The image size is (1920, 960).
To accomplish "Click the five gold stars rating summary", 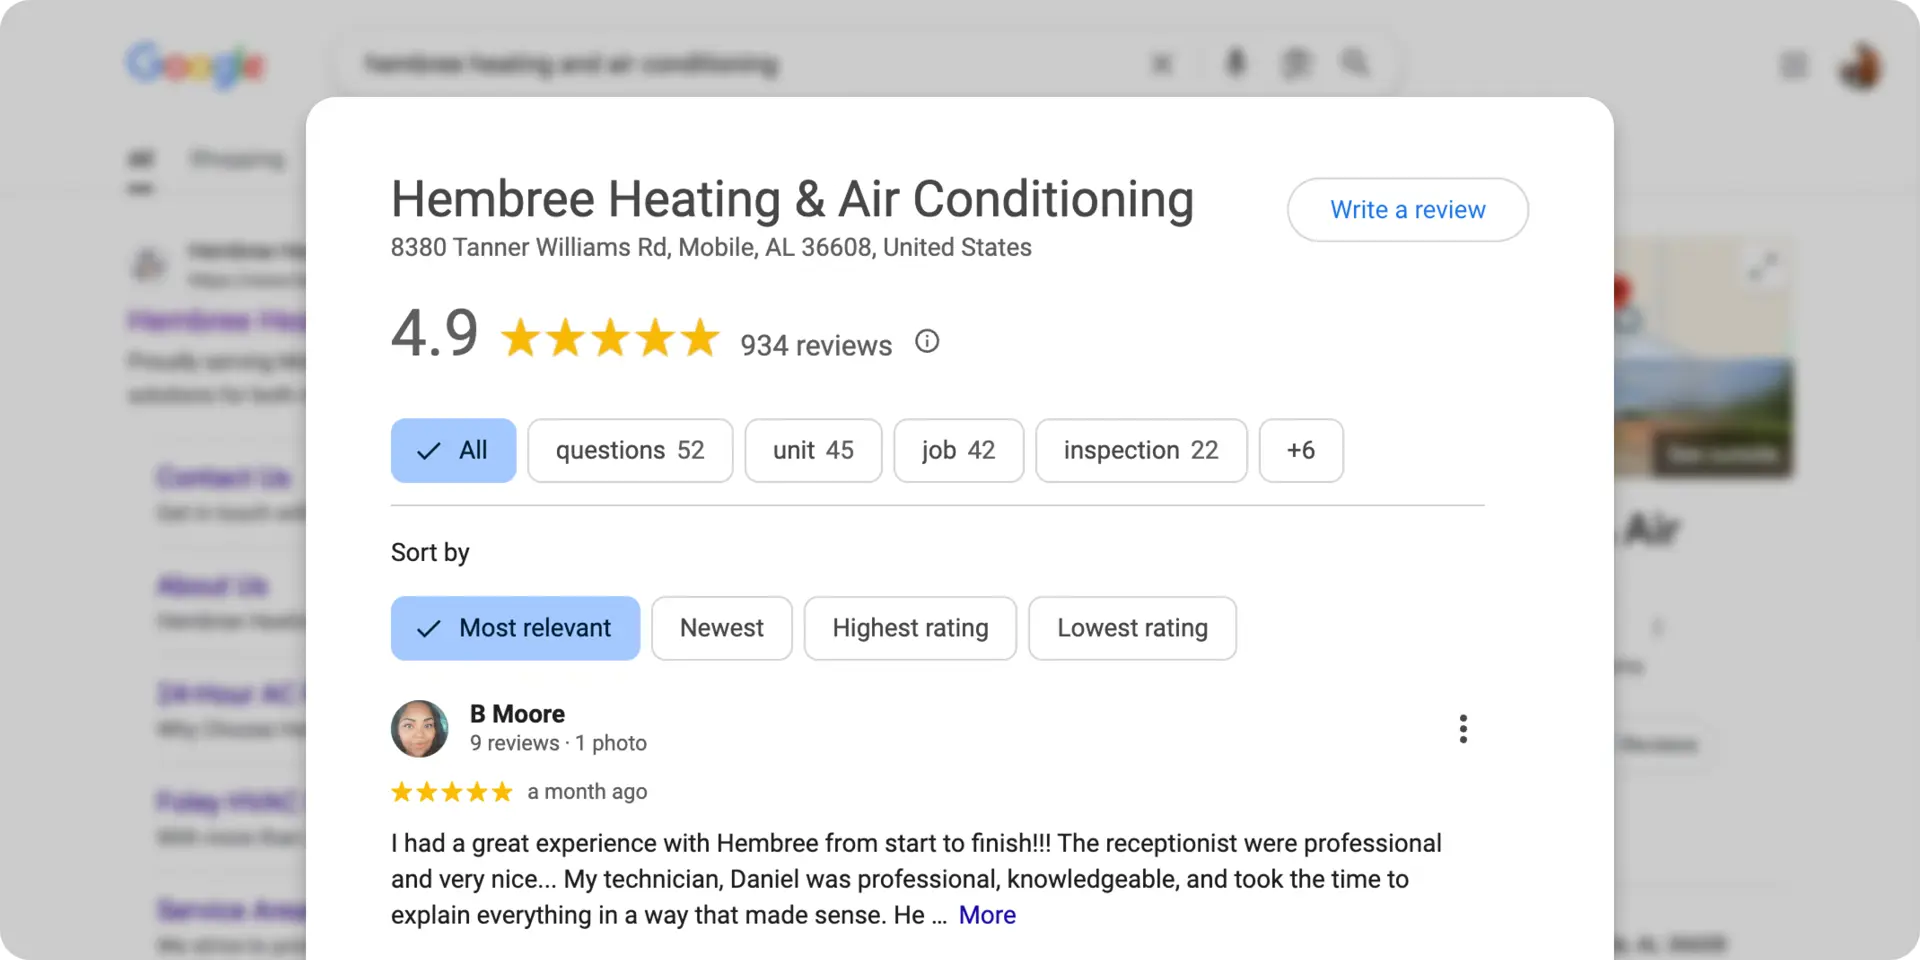I will [x=610, y=338].
